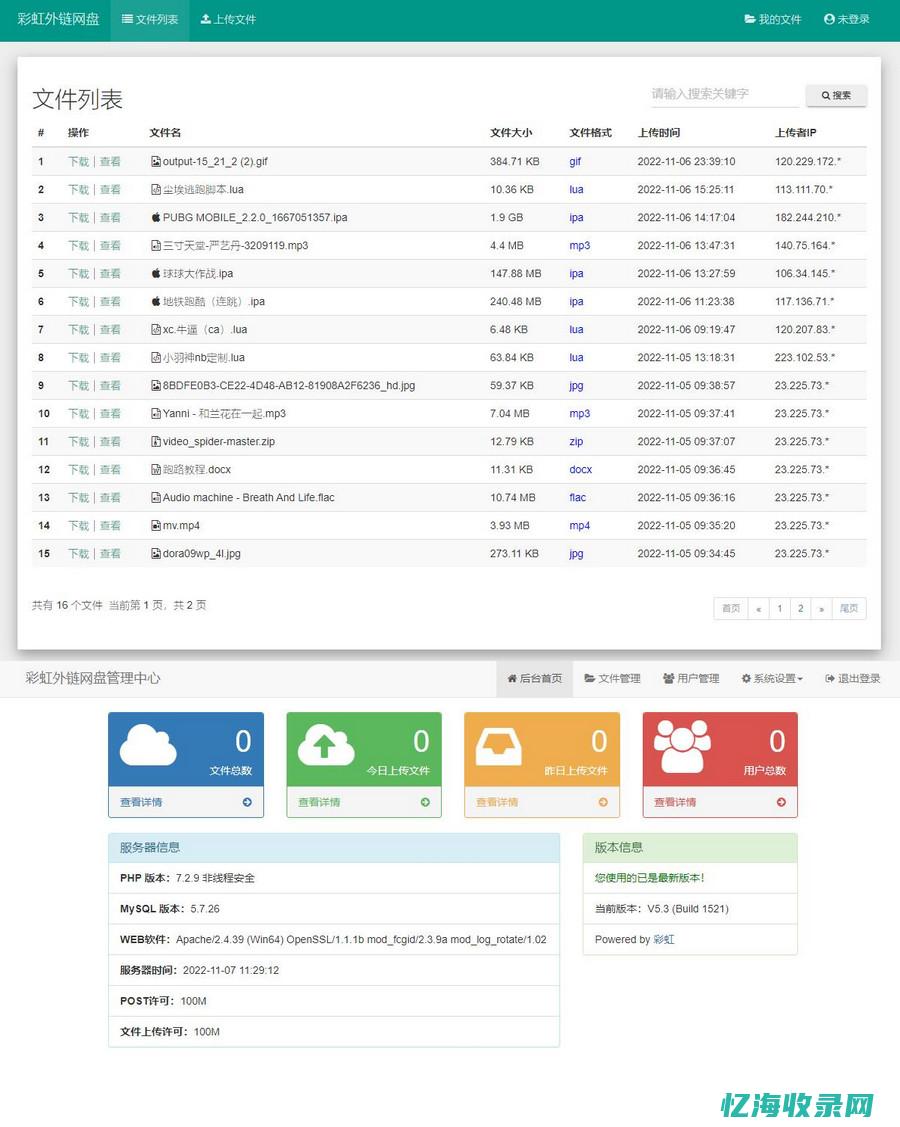The image size is (900, 1127).
Task: Click the zip file icon beside video_spider-master.zip
Action: click(156, 442)
